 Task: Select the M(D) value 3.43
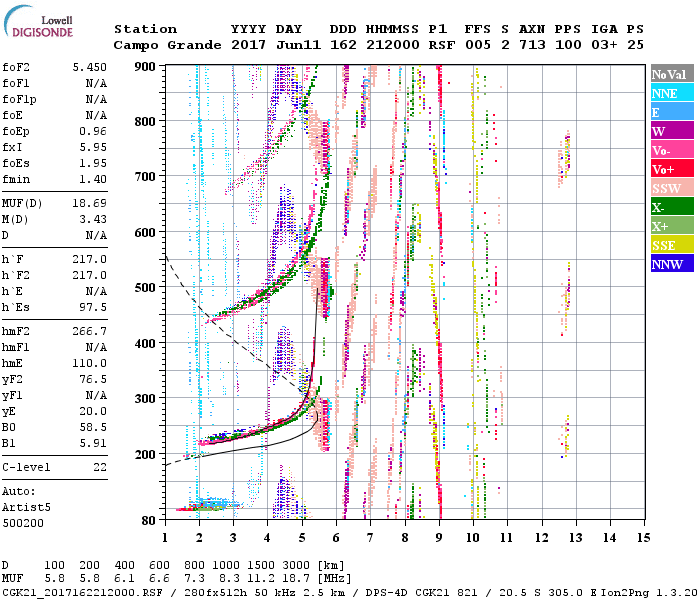tap(93, 220)
